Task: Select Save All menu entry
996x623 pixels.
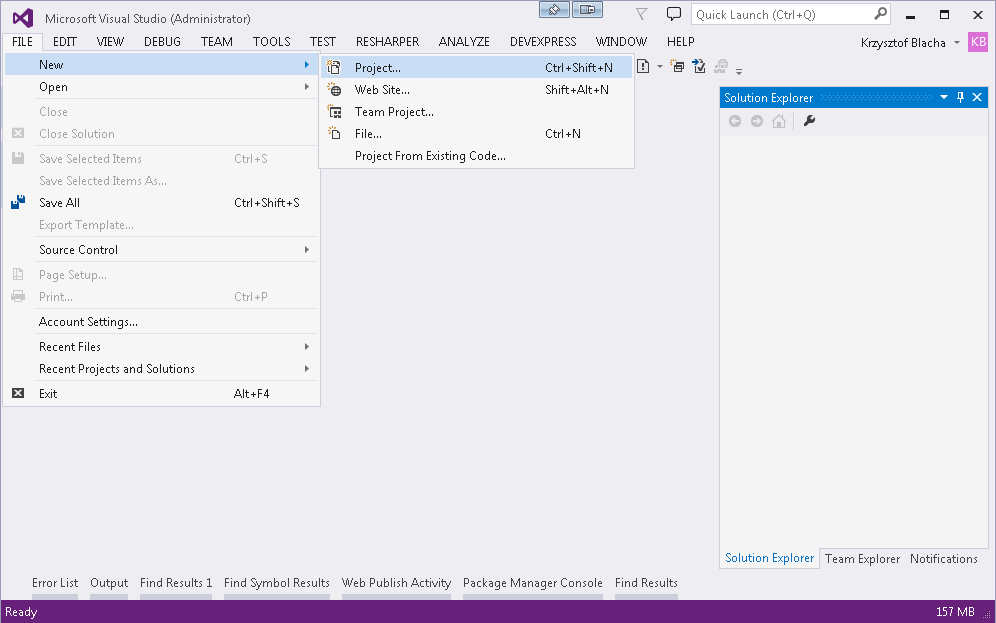Action: (x=161, y=203)
